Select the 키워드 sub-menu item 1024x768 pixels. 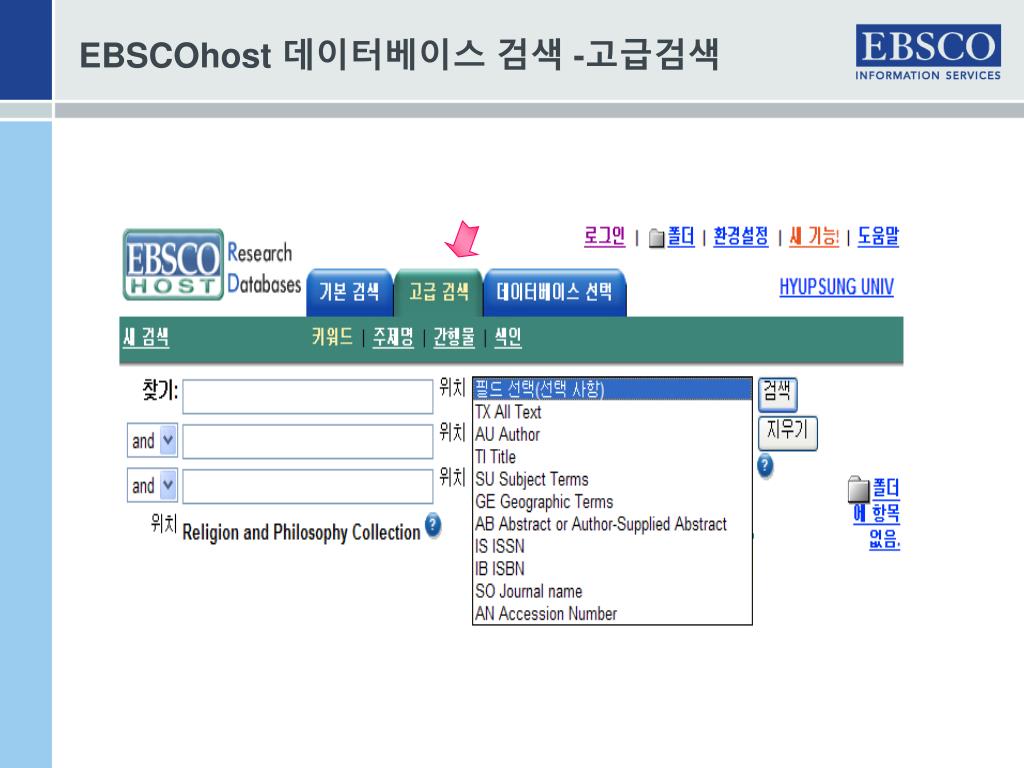point(332,337)
